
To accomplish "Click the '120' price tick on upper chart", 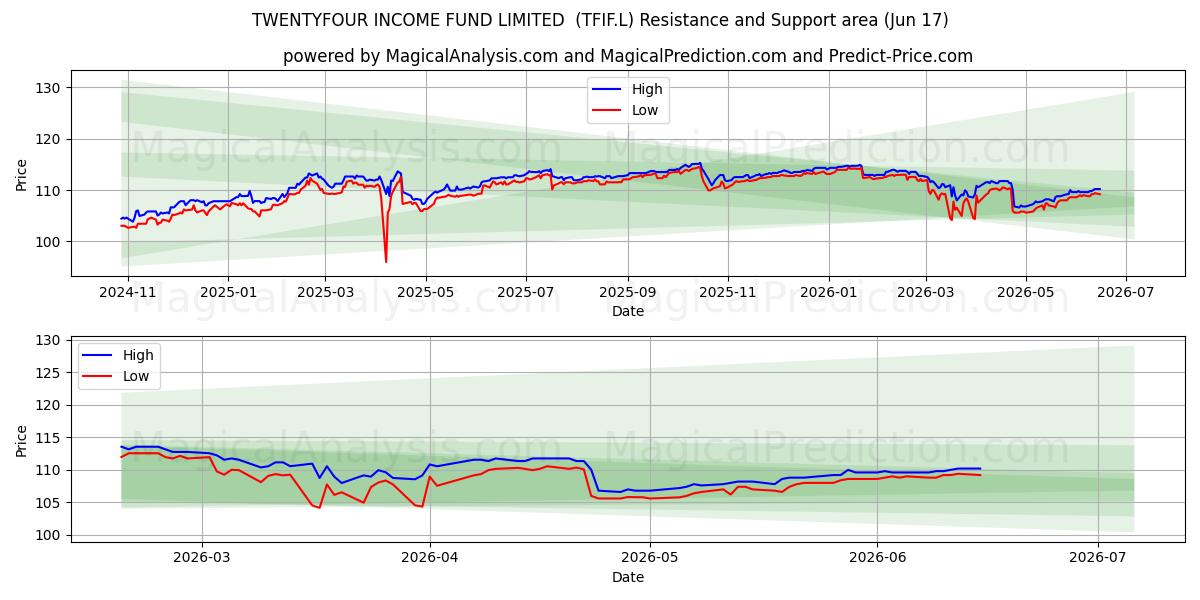I will tap(49, 139).
